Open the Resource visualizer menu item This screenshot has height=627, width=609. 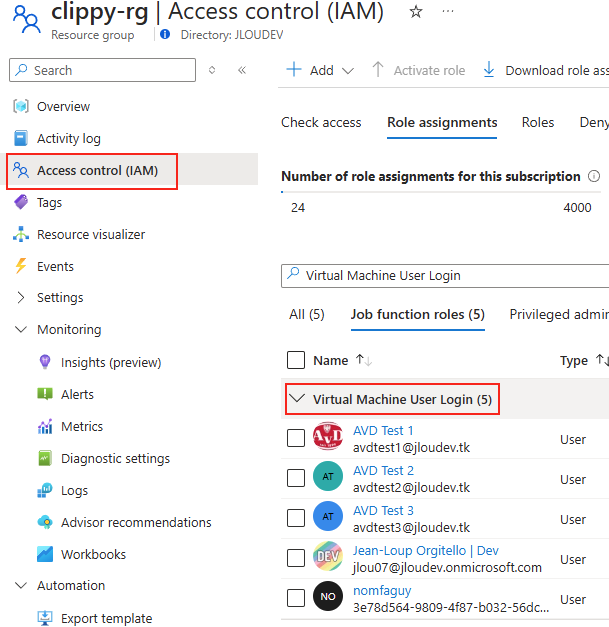pos(91,234)
